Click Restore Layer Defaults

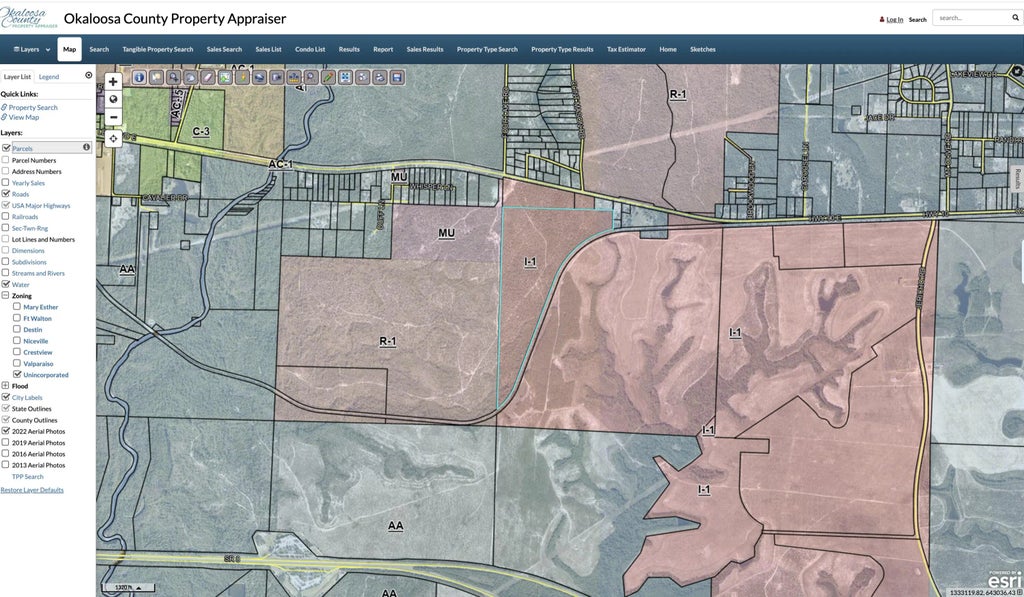coord(32,489)
